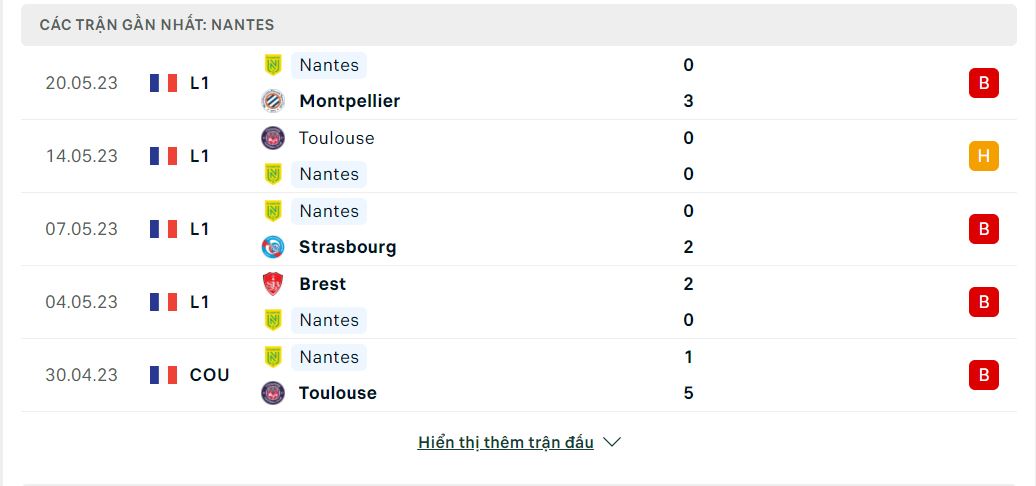Select the COU competition label
This screenshot has width=1036, height=486.
[209, 375]
